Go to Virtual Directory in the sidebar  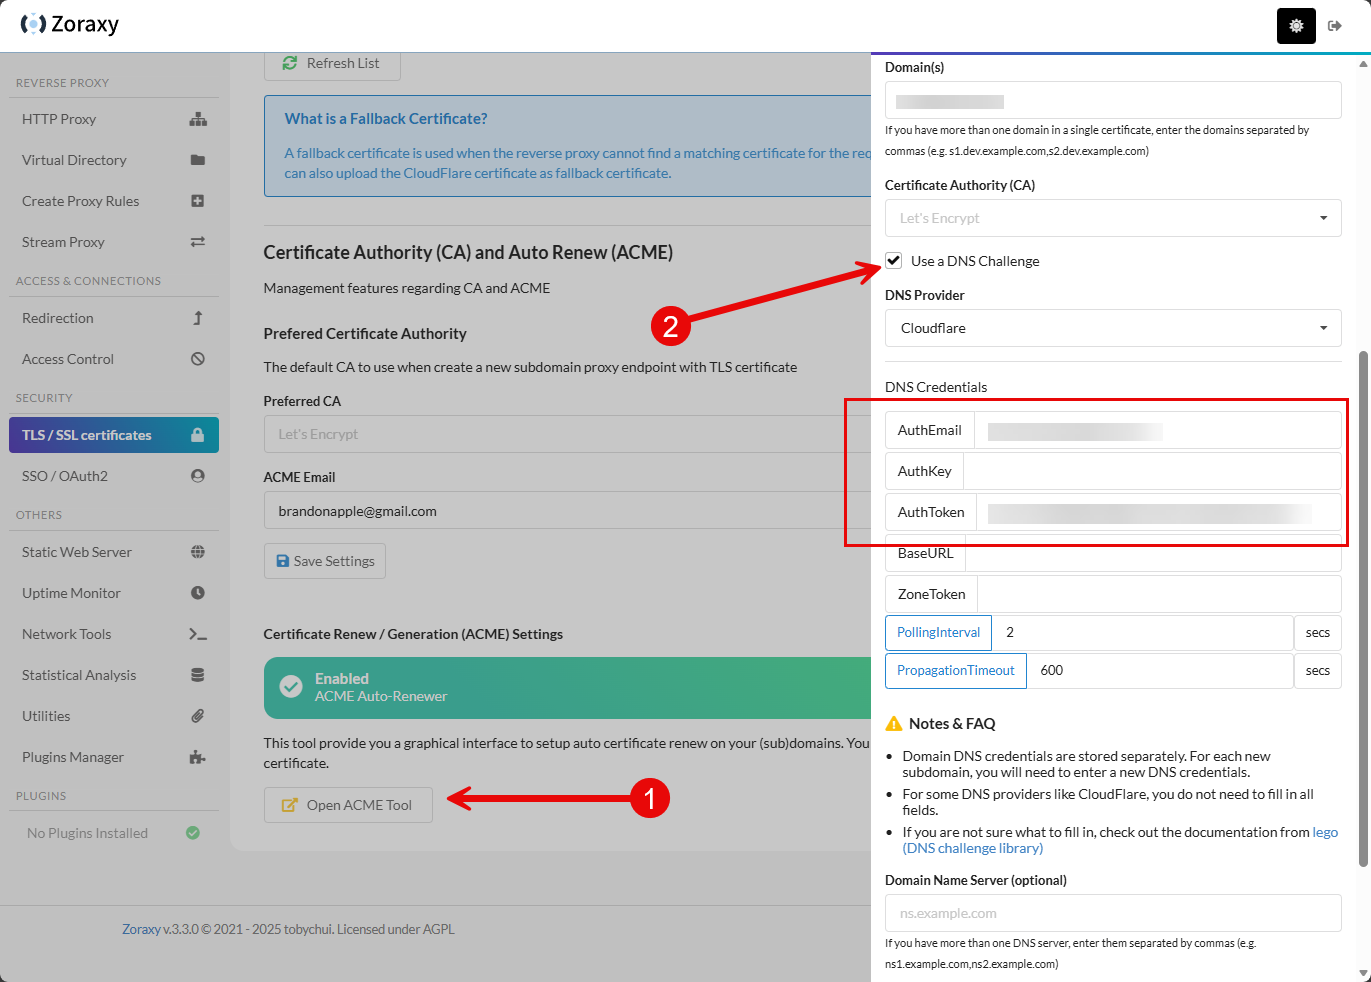tap(114, 160)
